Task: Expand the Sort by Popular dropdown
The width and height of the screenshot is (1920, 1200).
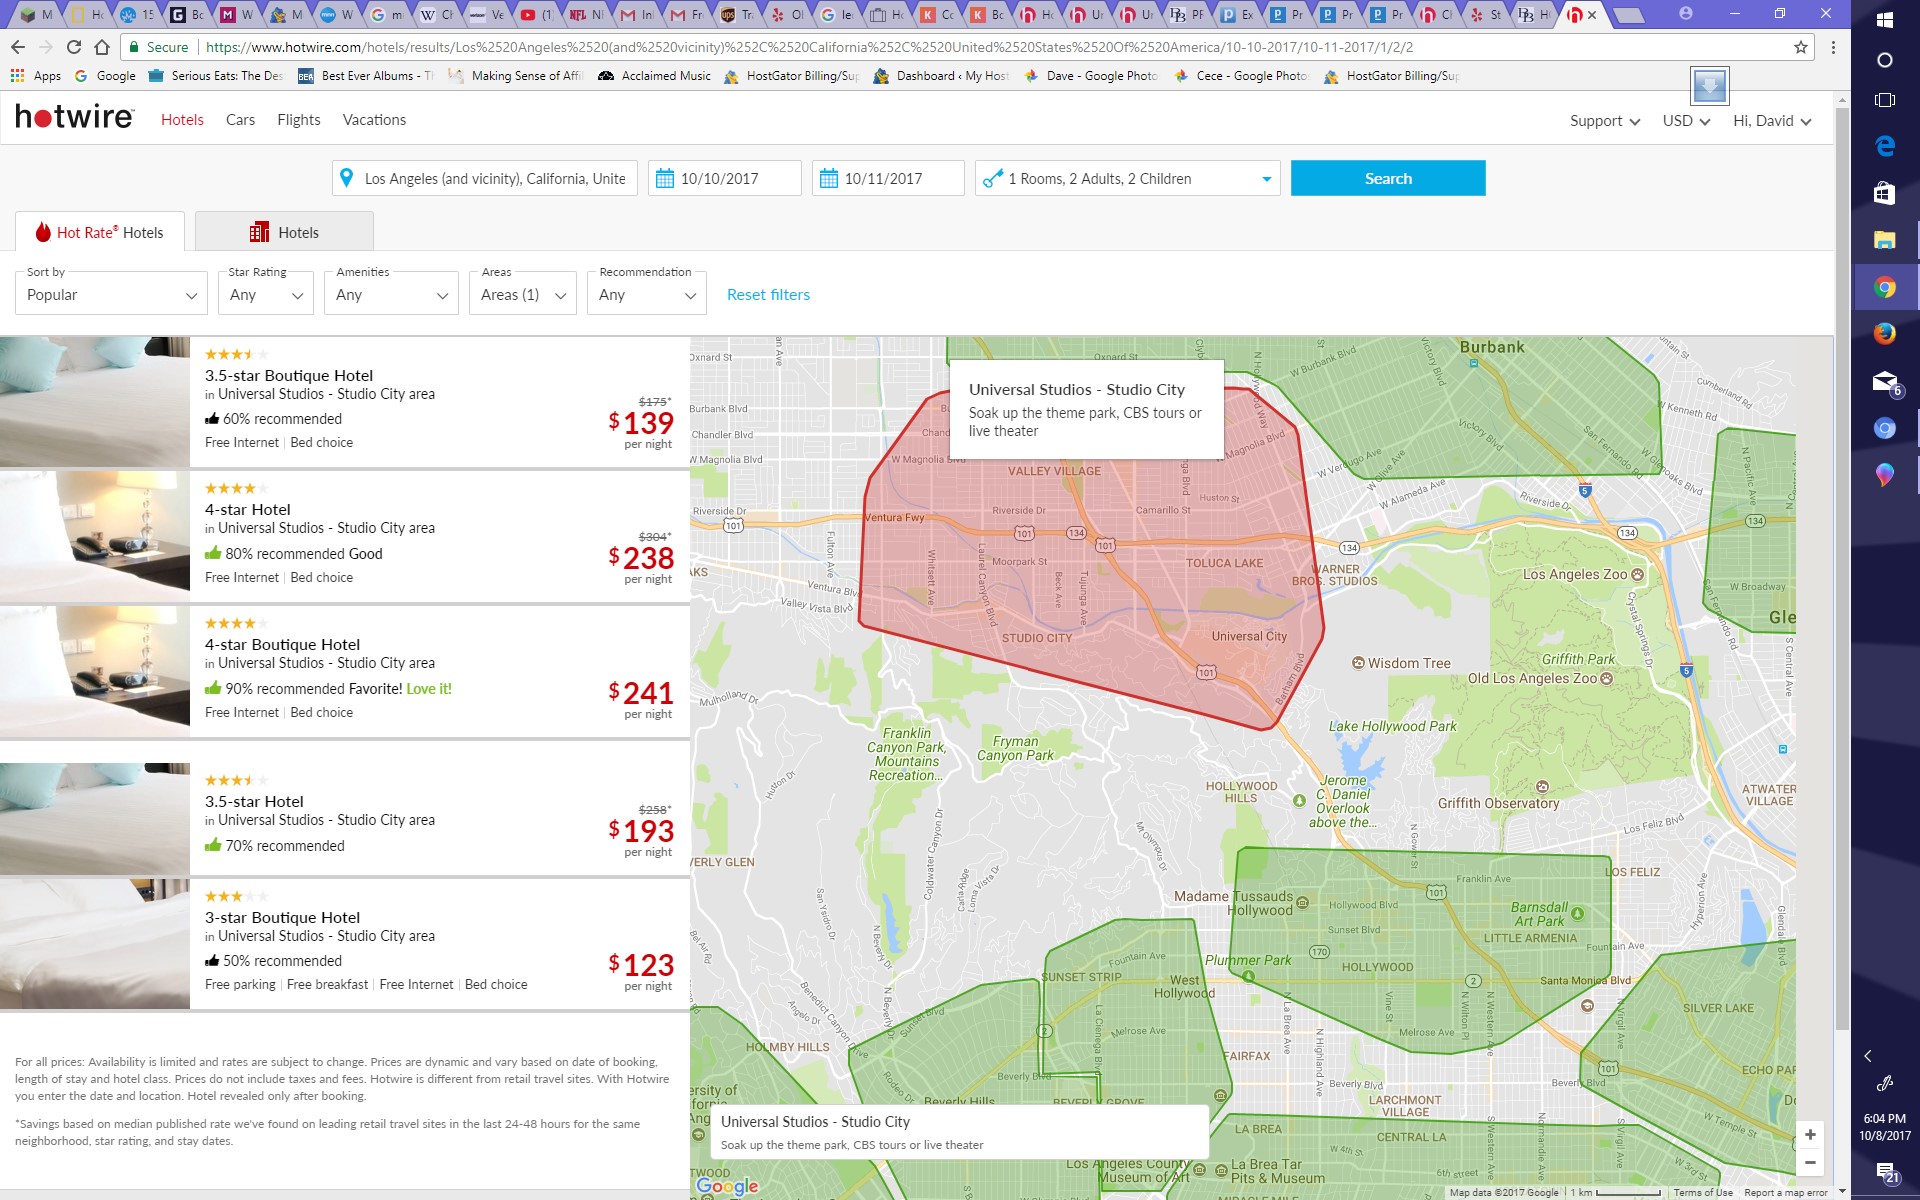Action: (x=111, y=294)
